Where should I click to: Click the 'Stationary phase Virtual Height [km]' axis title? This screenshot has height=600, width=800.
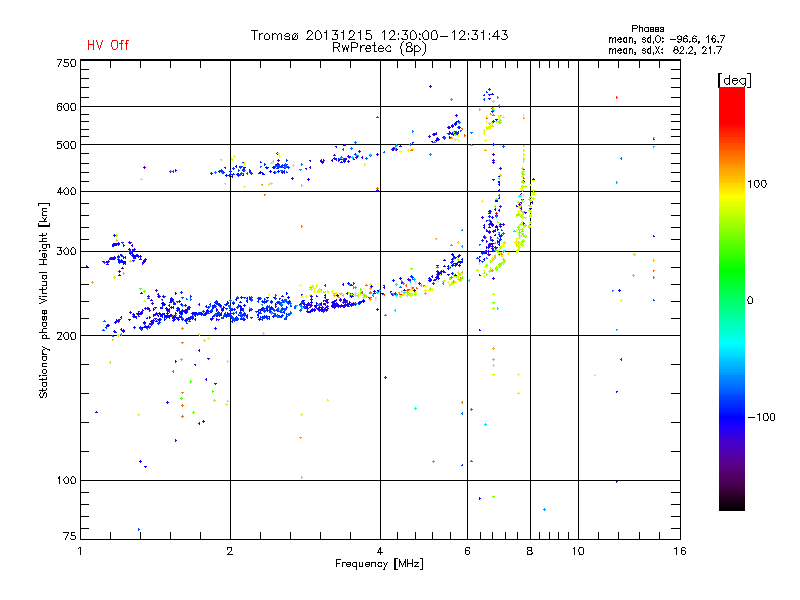pyautogui.click(x=44, y=301)
